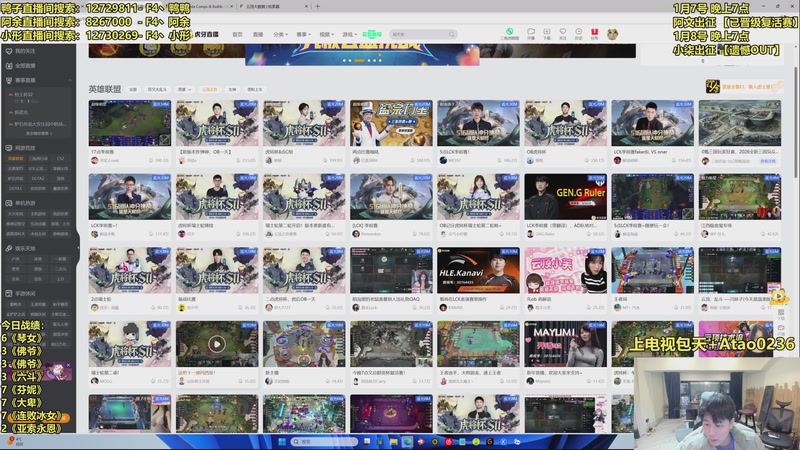The height and width of the screenshot is (450, 800).
Task: Open the 分类 dropdown in top navigation
Action: tap(280, 35)
